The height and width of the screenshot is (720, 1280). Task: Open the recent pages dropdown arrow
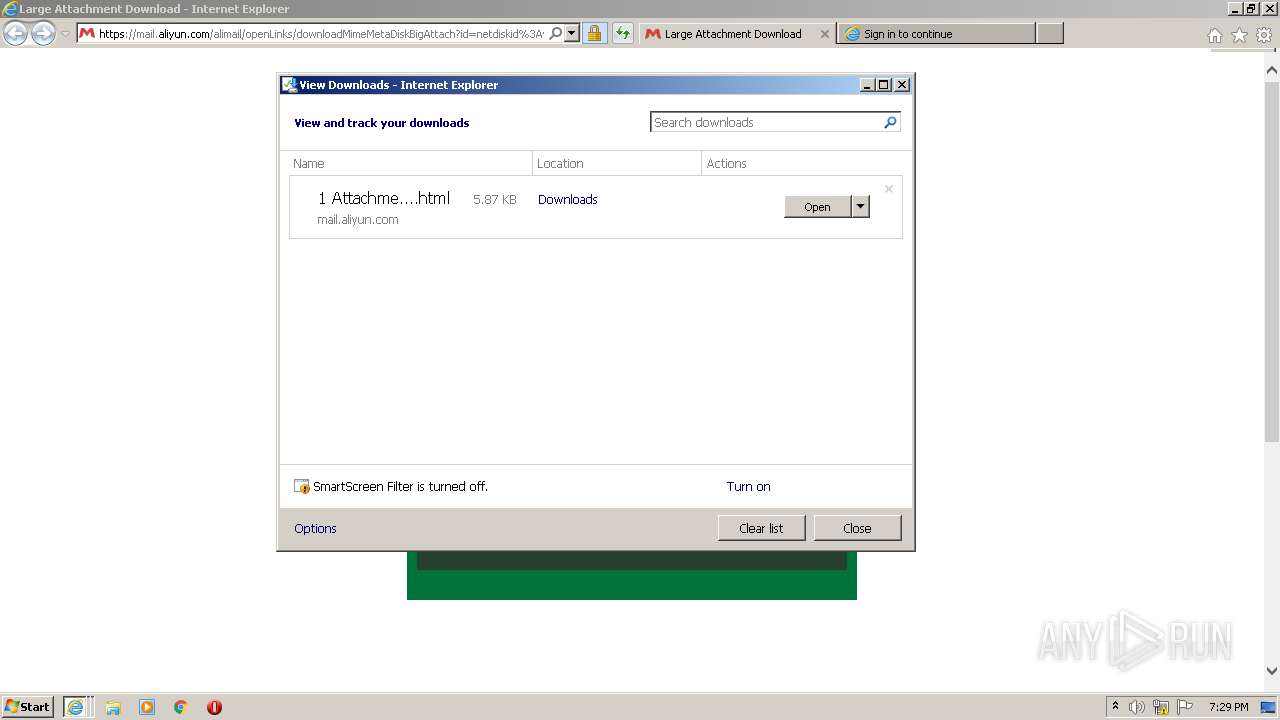[x=65, y=33]
